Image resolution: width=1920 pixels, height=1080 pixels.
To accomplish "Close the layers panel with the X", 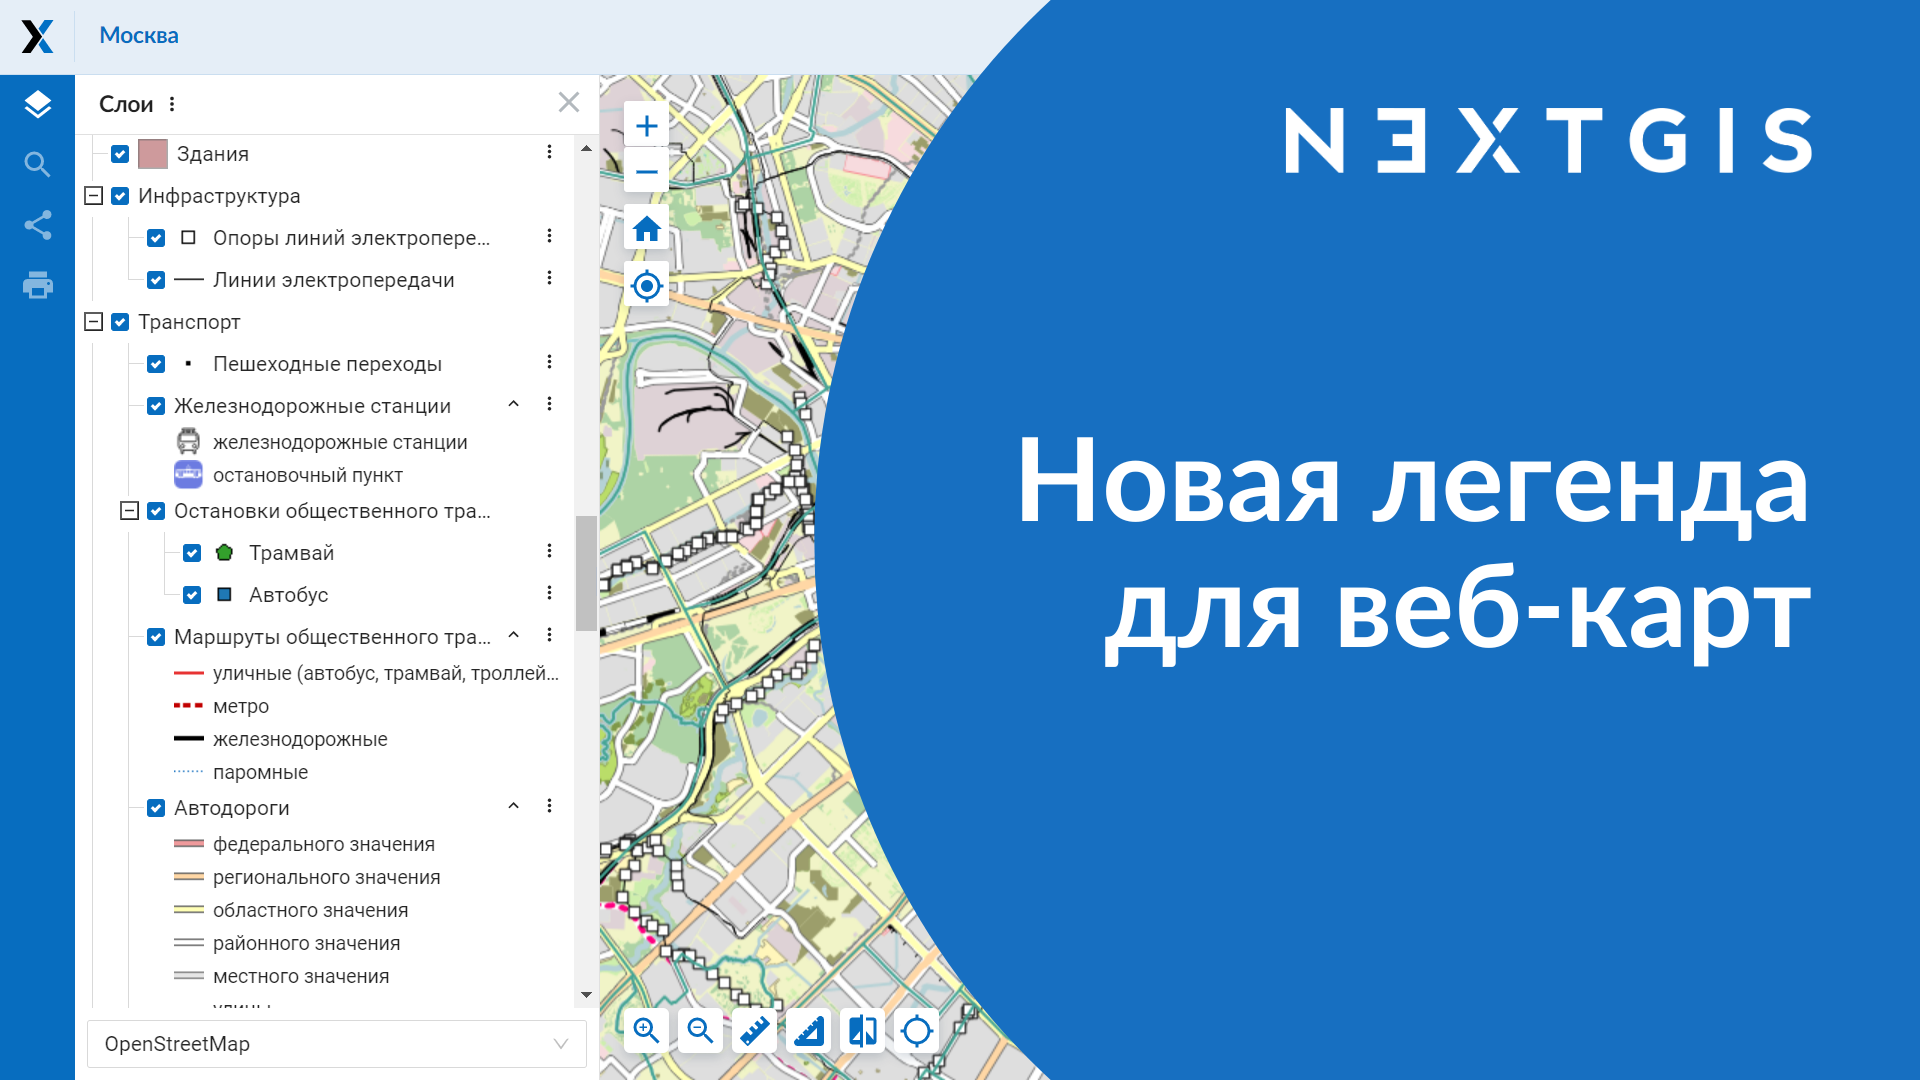I will [569, 102].
